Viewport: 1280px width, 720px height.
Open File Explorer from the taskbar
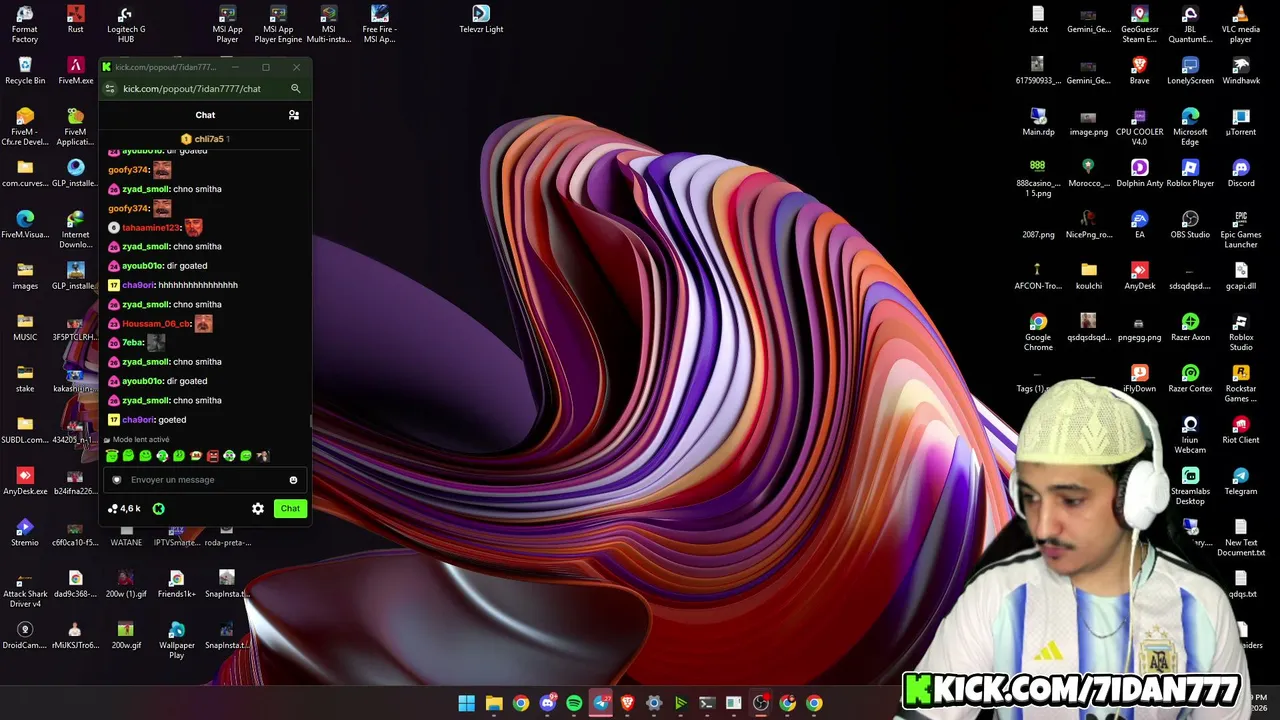point(494,703)
